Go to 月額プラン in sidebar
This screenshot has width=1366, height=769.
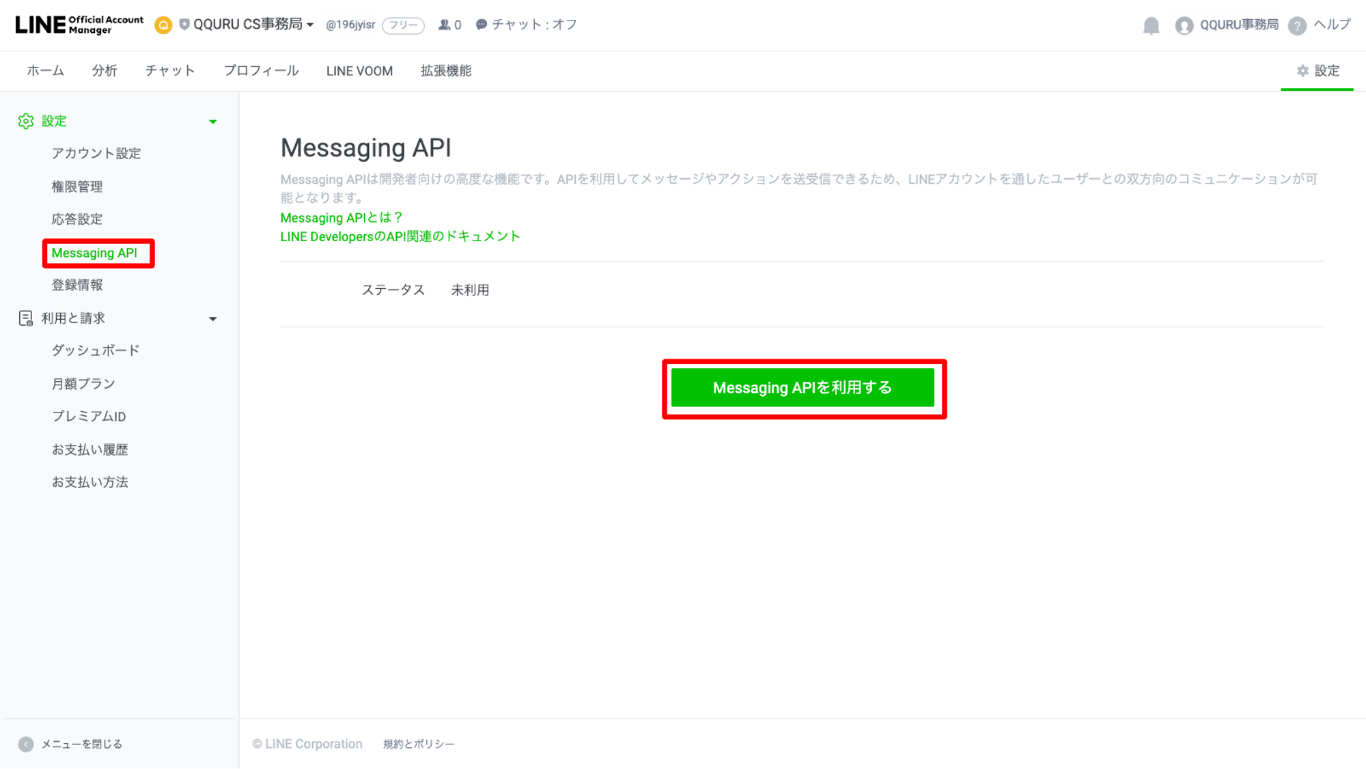click(x=83, y=384)
